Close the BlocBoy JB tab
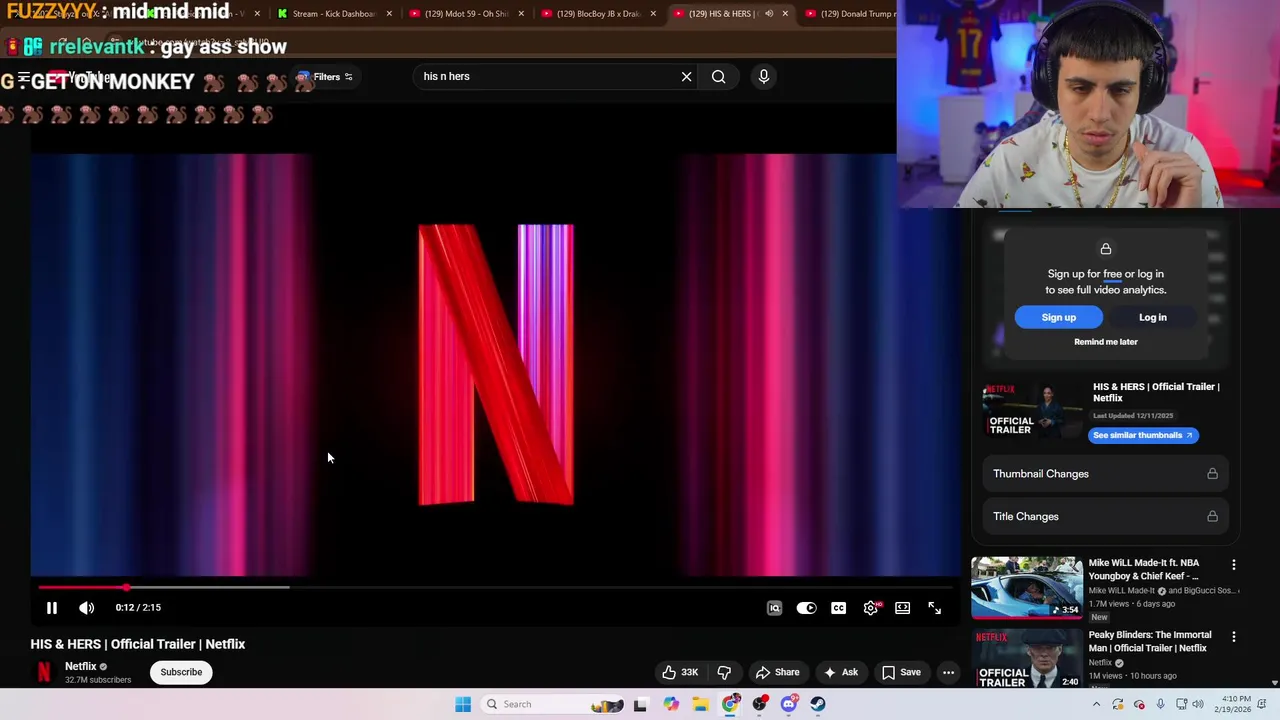Image resolution: width=1280 pixels, height=720 pixels. point(653,14)
